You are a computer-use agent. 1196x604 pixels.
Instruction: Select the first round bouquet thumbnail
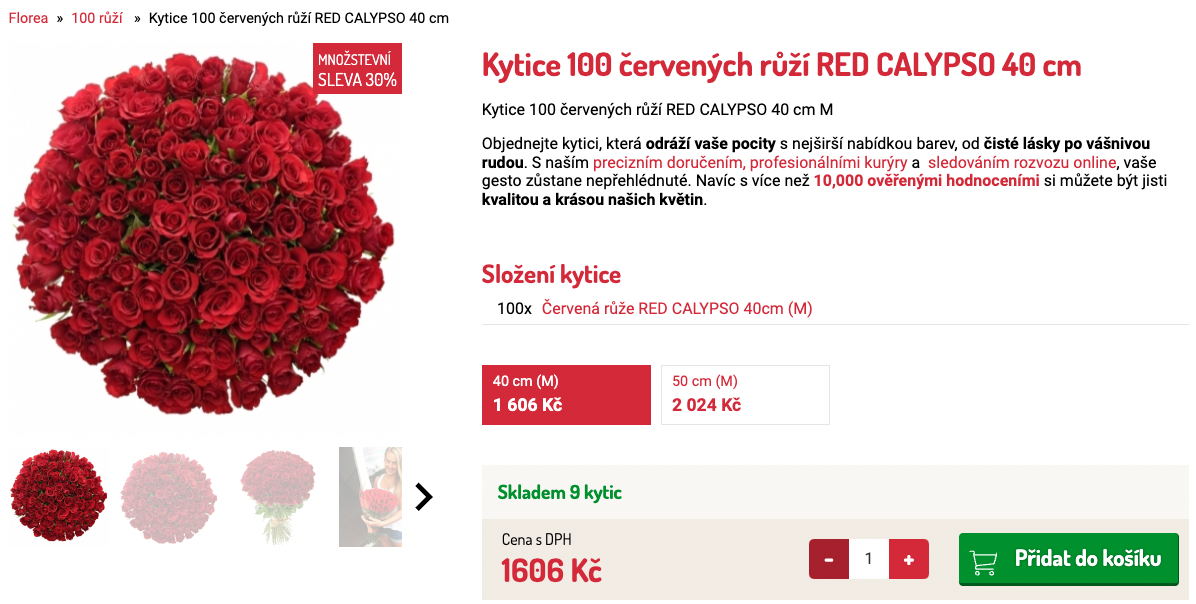pyautogui.click(x=58, y=496)
